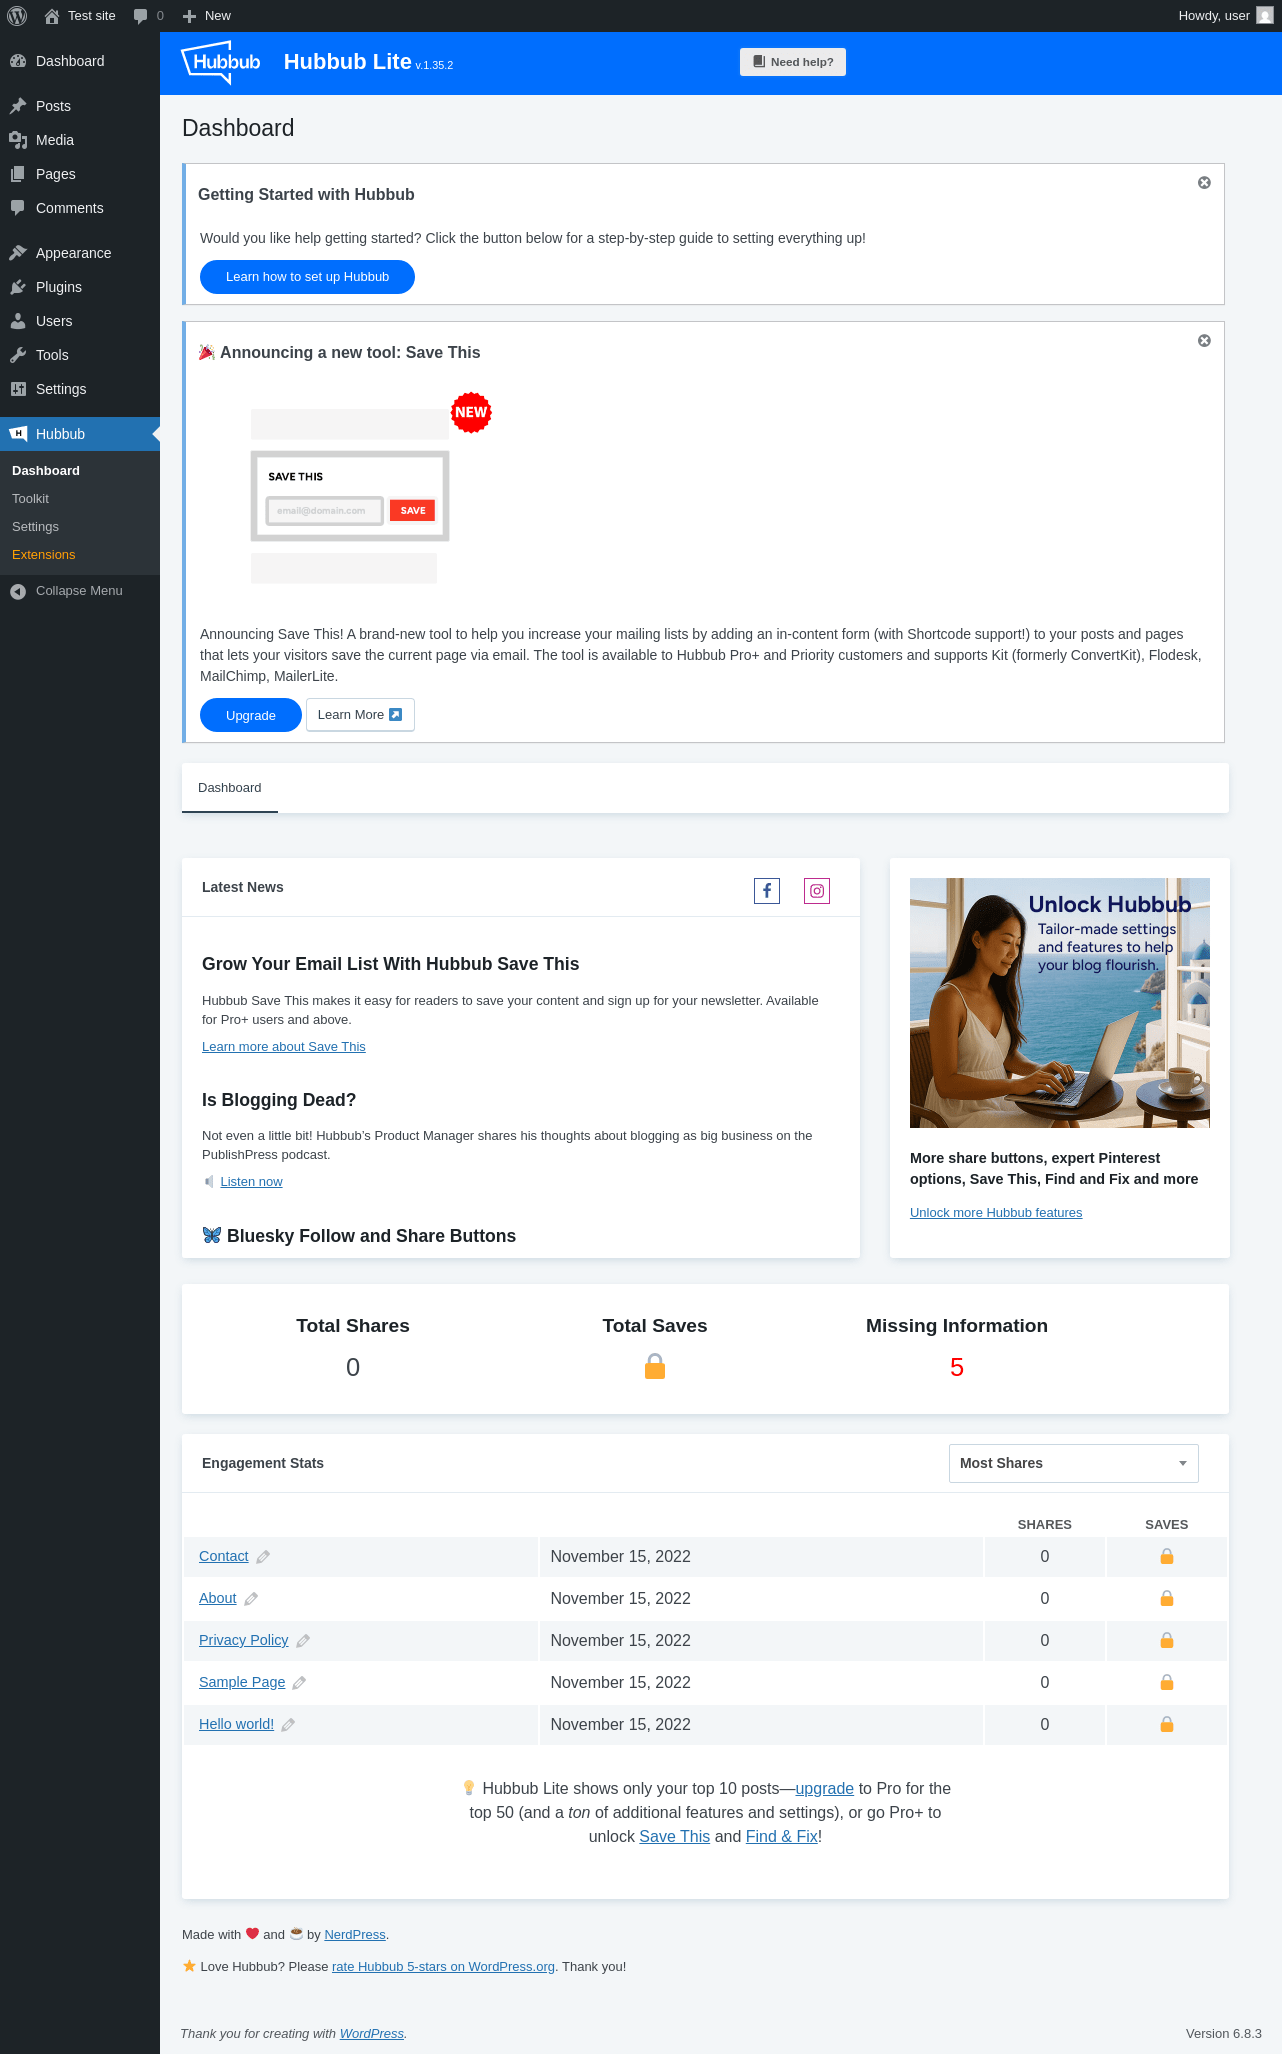Click the upgrade link in the tip text
Screen dimensions: 1282x2054
click(824, 1788)
